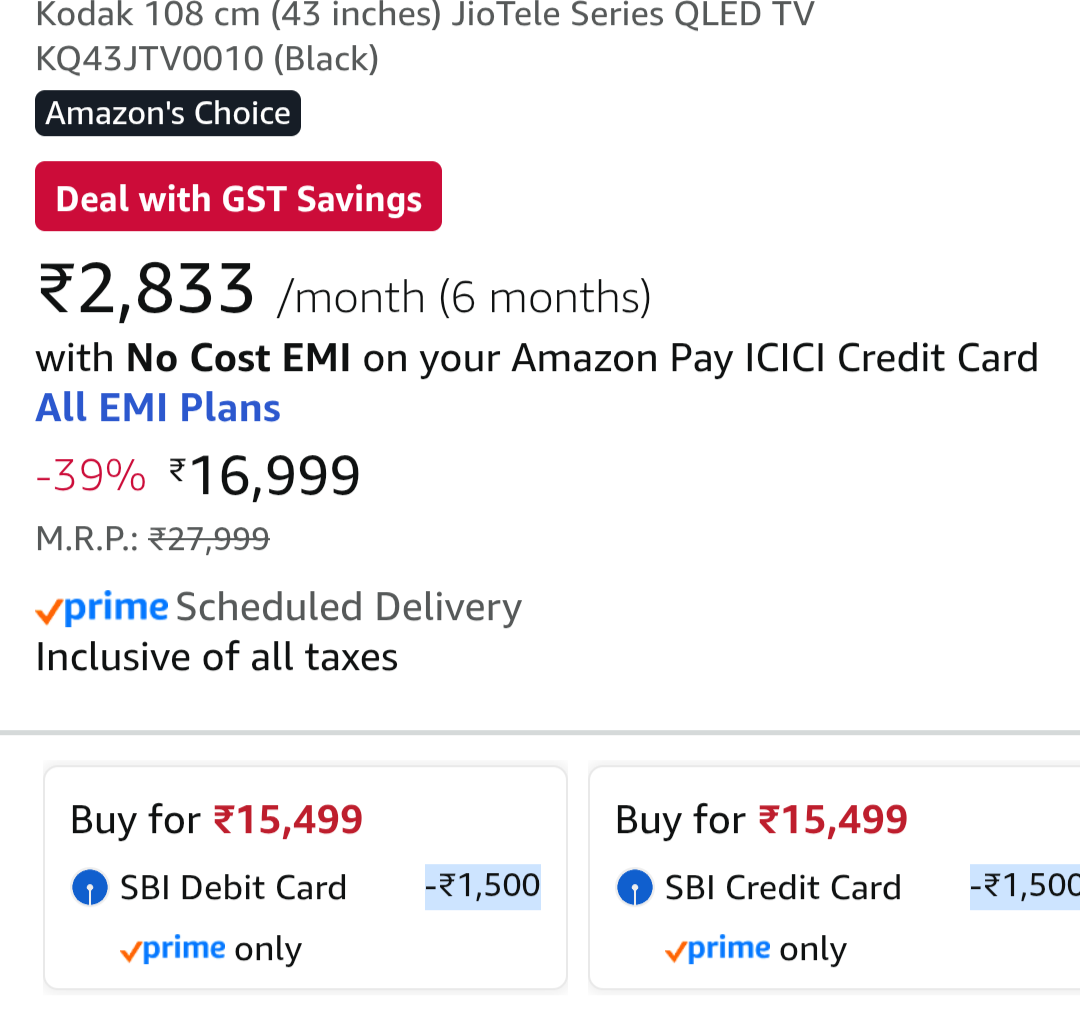Viewport: 1080px width, 1011px height.
Task: Tap the struck-through M.R.P. ₹27,999
Action: 209,539
